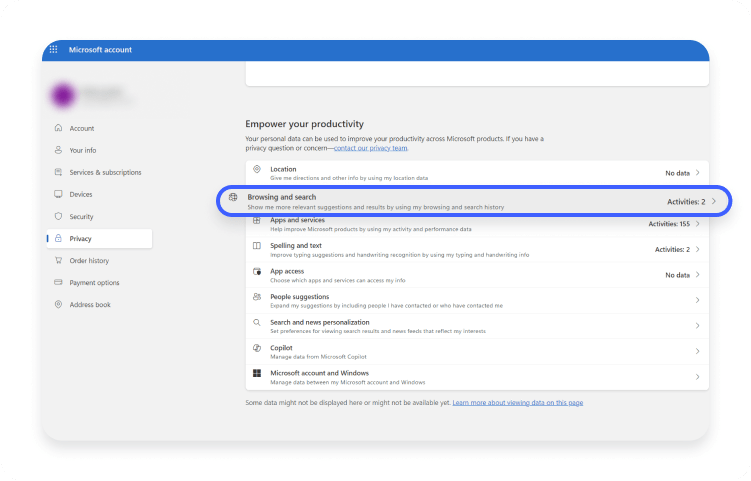Click 'Choose which apps and services' description
This screenshot has height=481, width=751.
point(338,280)
